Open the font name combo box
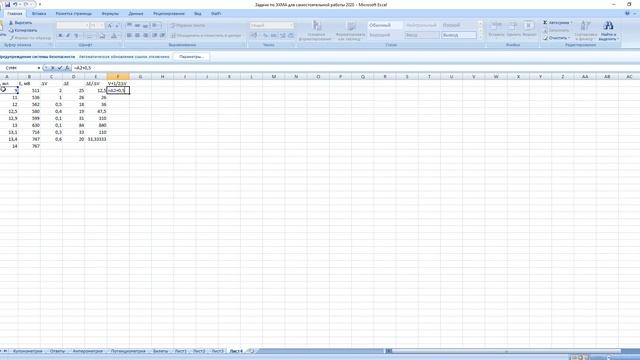 coord(73,25)
